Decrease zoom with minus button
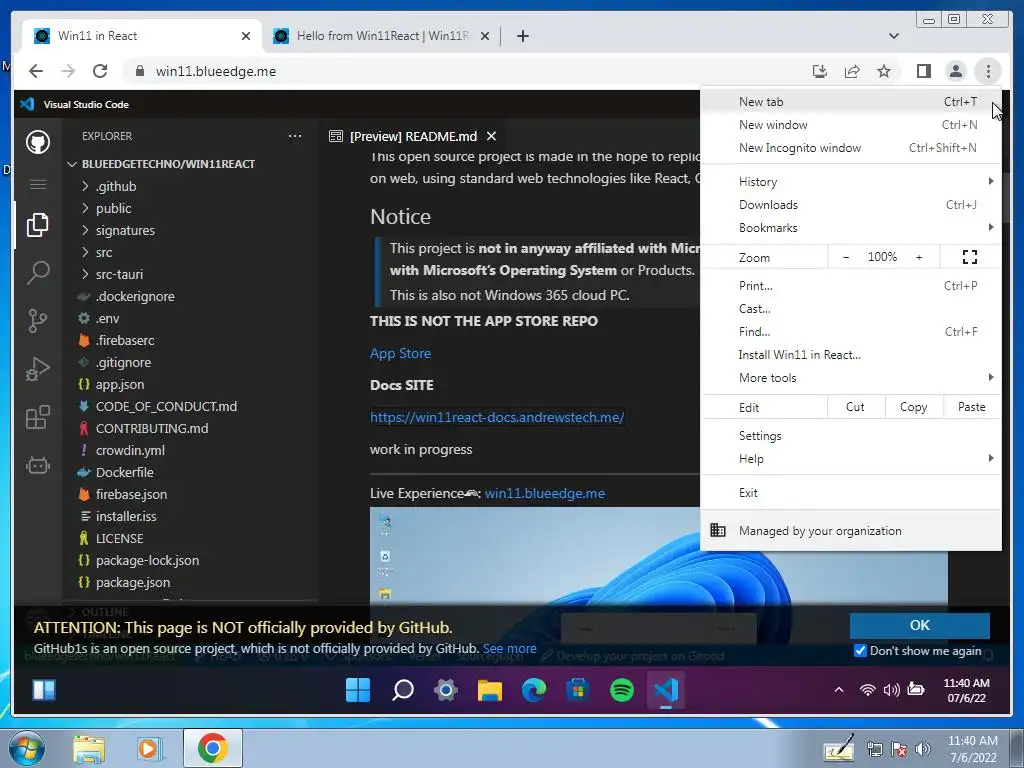 pyautogui.click(x=846, y=257)
